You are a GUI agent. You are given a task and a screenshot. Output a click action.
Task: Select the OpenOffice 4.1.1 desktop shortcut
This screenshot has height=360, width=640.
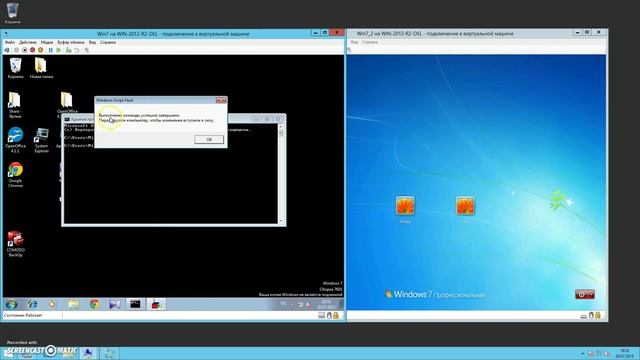[16, 140]
